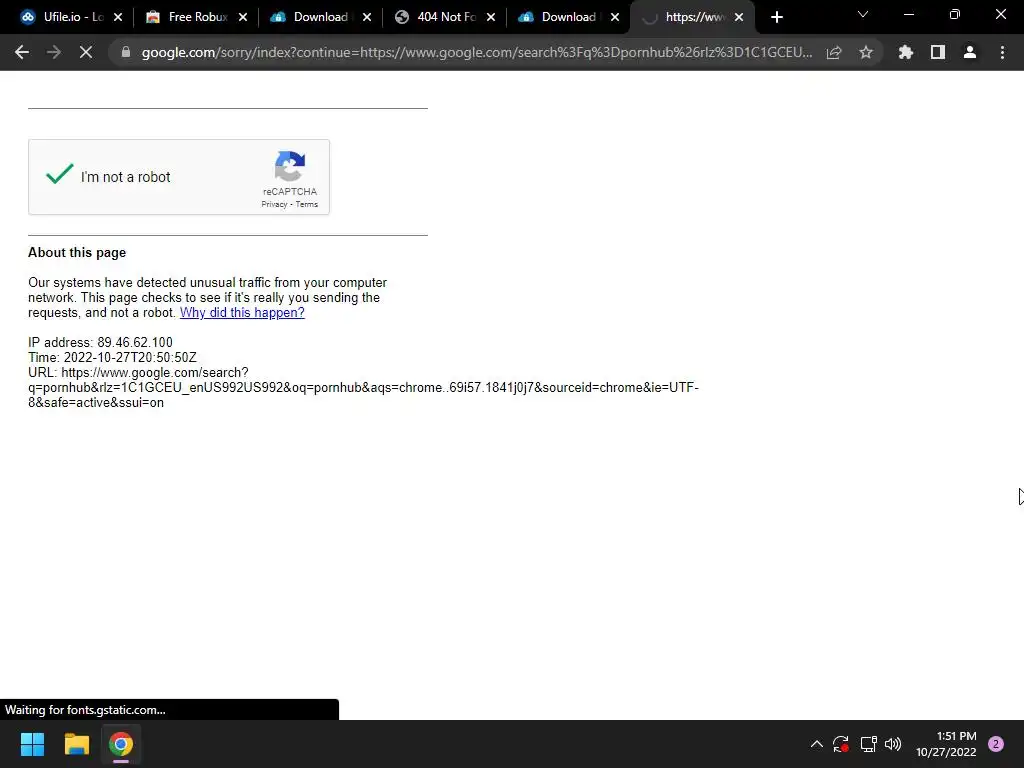
Task: Close the Free Robux tab
Action: (243, 17)
